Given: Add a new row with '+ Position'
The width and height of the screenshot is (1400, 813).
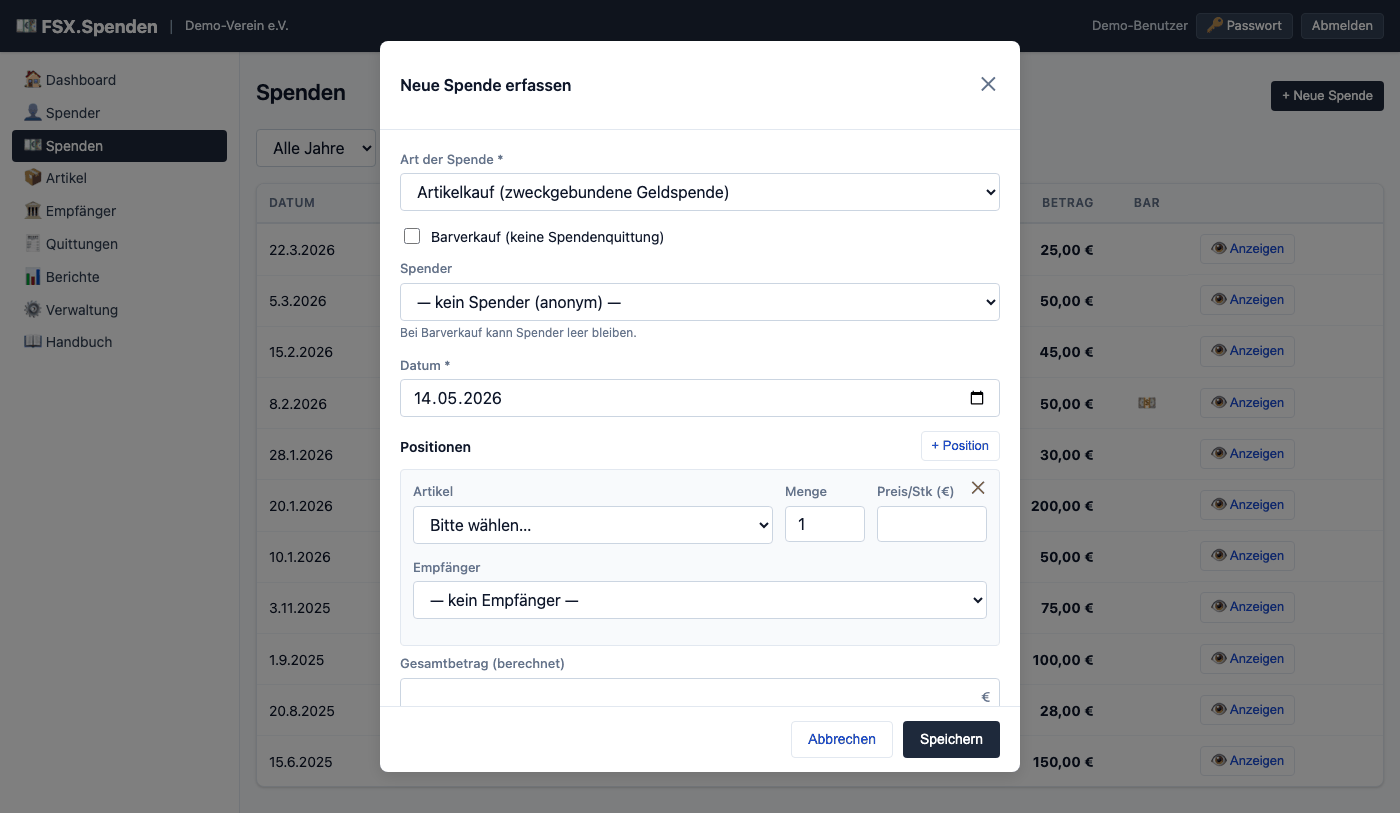Looking at the screenshot, I should 960,446.
